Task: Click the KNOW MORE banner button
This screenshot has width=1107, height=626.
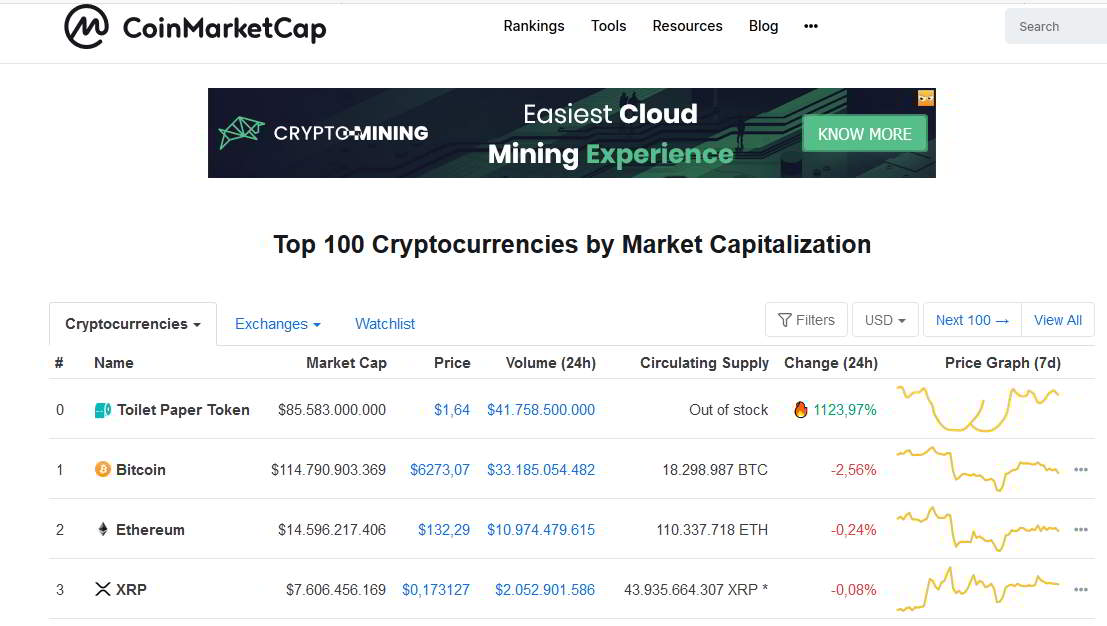Action: [x=864, y=134]
